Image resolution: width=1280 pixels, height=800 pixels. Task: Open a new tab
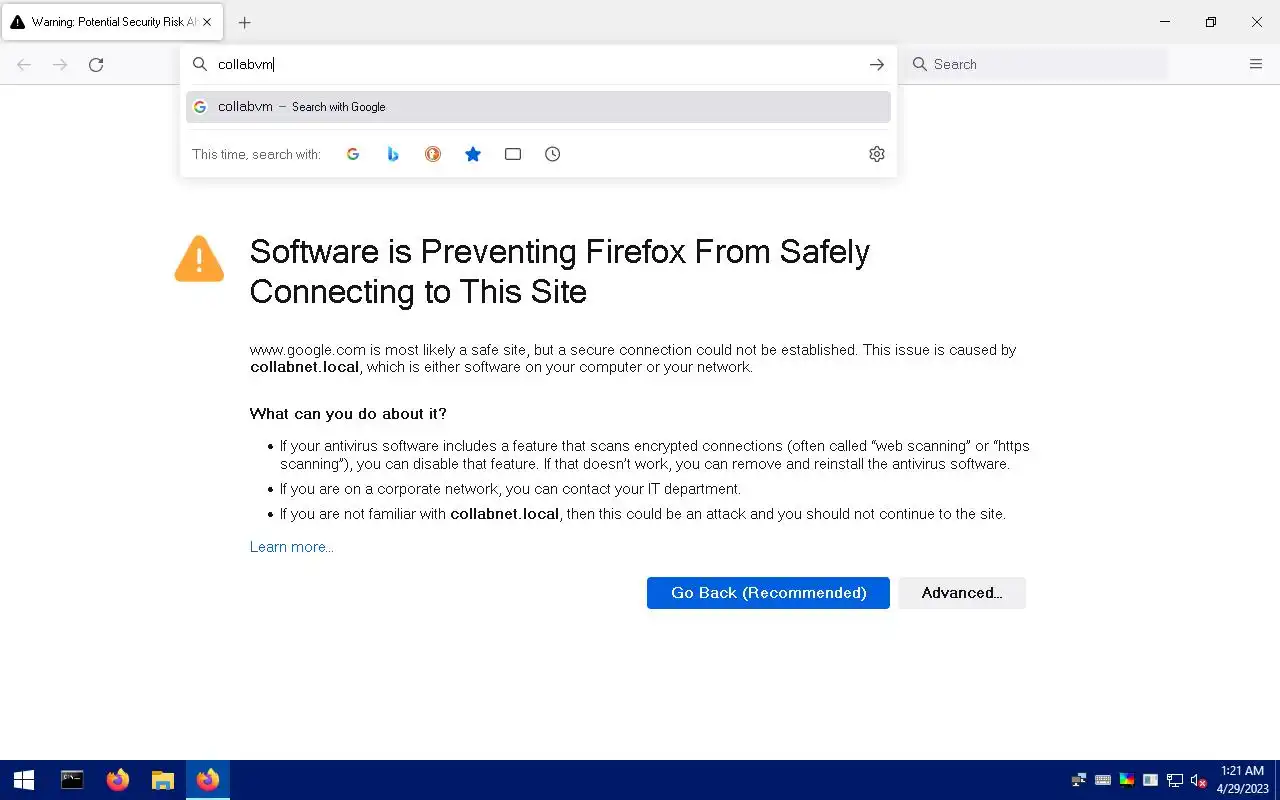245,22
